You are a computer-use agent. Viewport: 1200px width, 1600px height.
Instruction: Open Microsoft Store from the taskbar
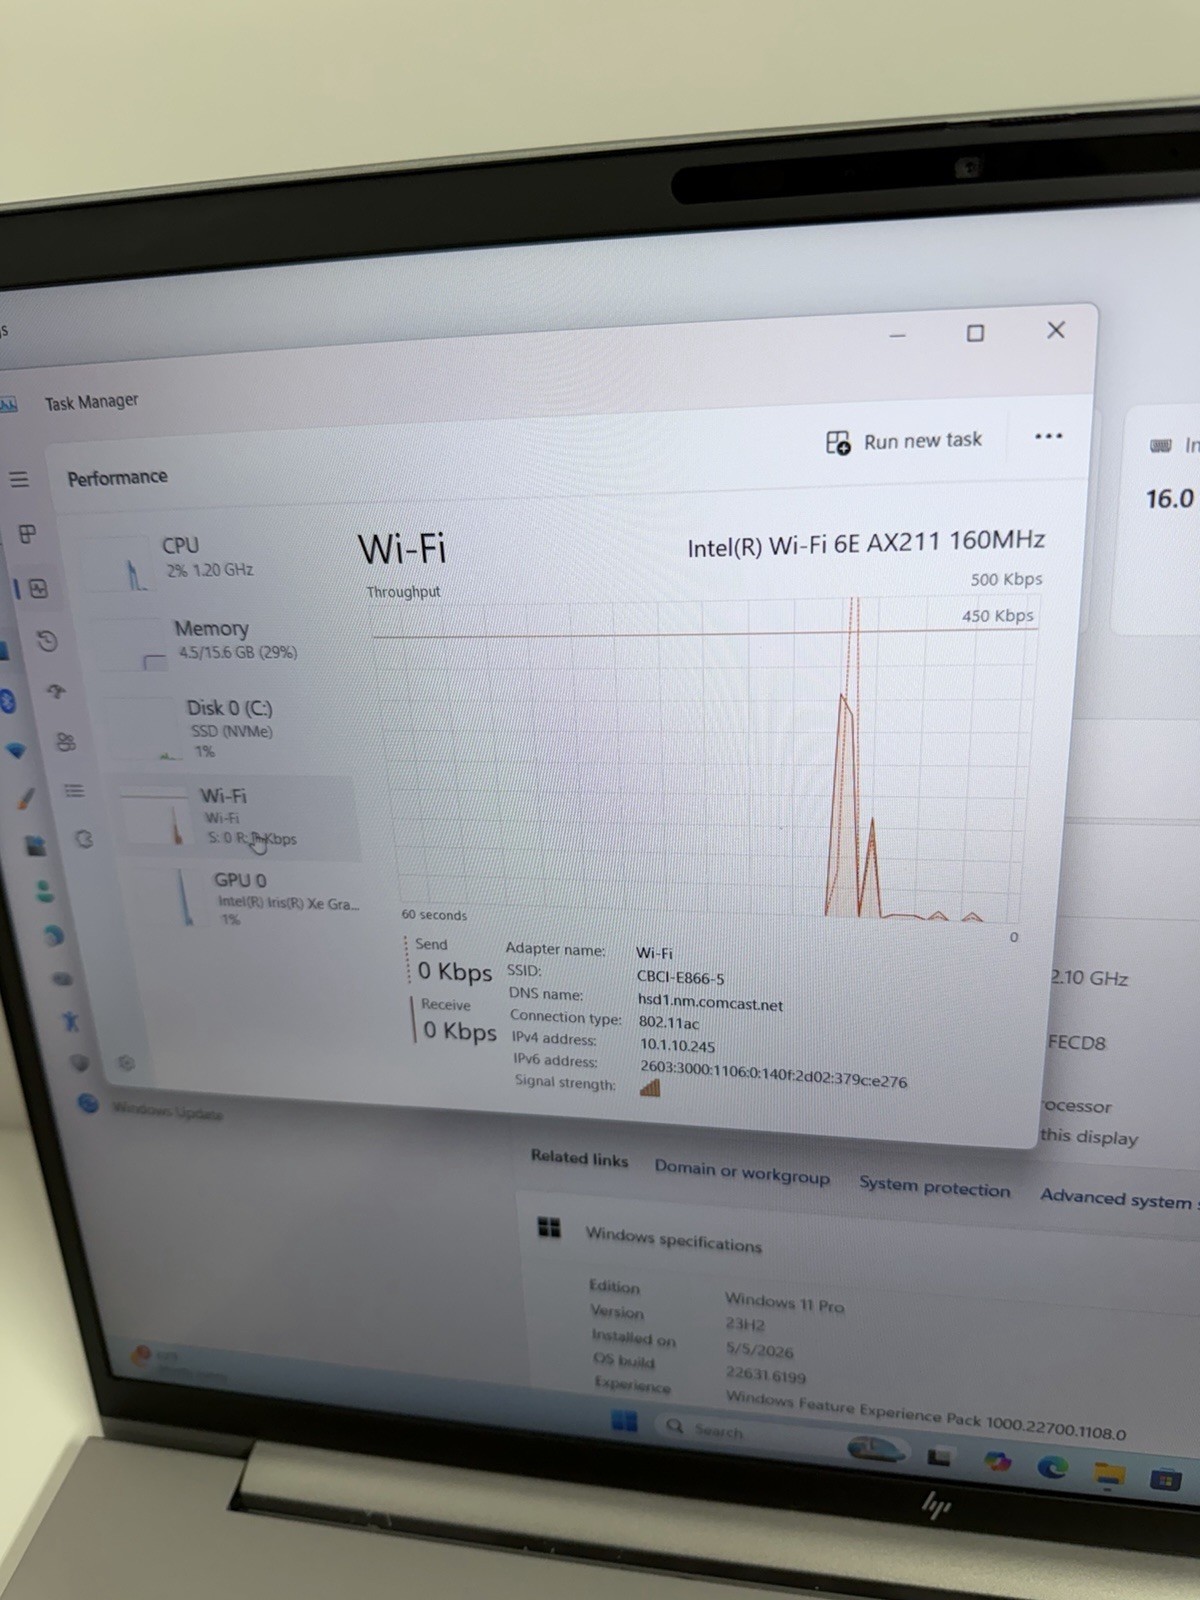[1165, 1479]
